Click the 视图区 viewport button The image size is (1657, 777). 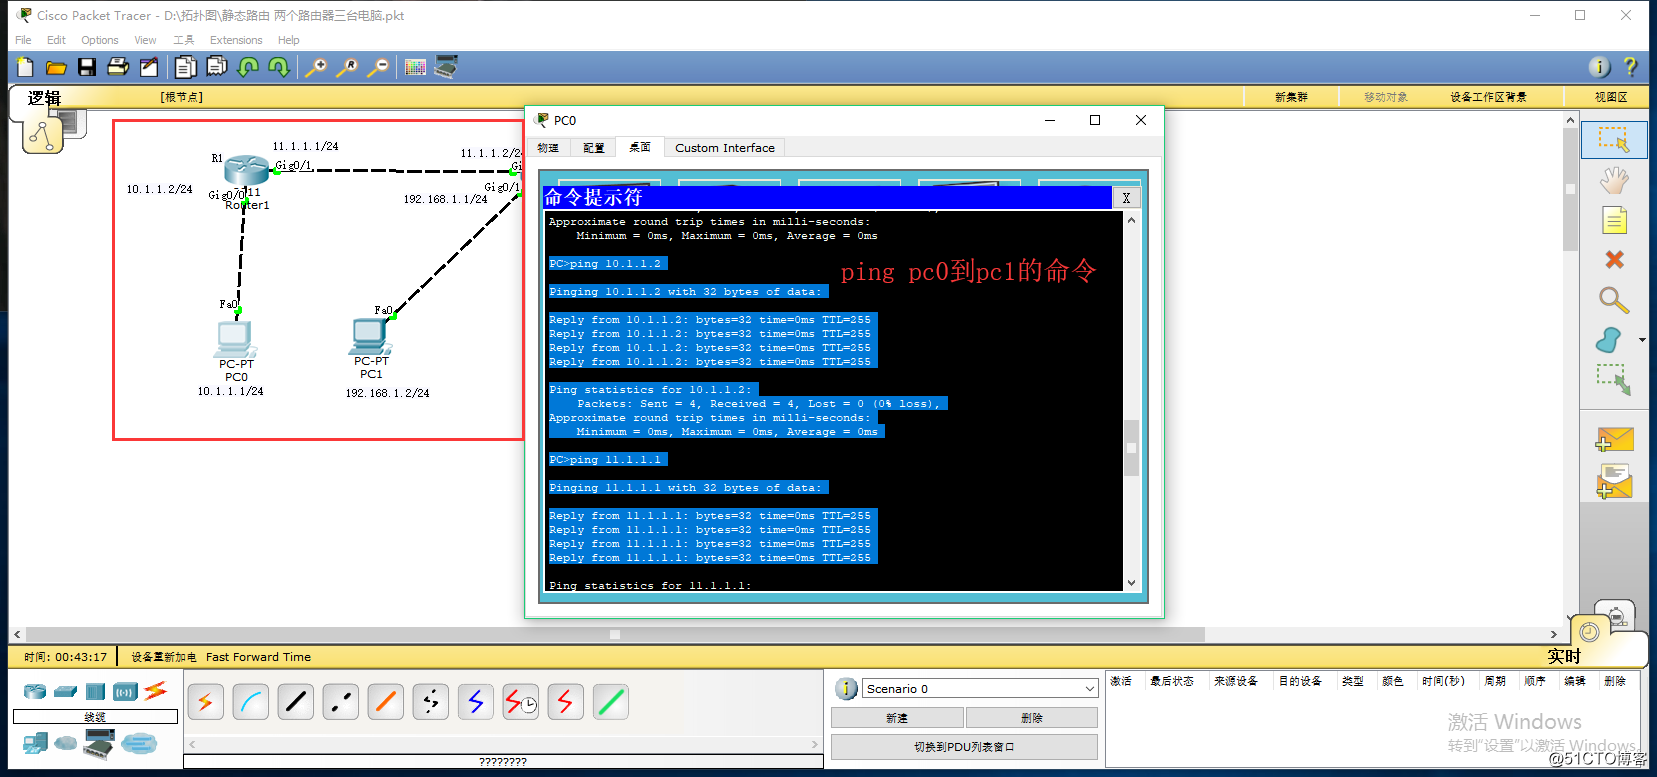[x=1611, y=97]
